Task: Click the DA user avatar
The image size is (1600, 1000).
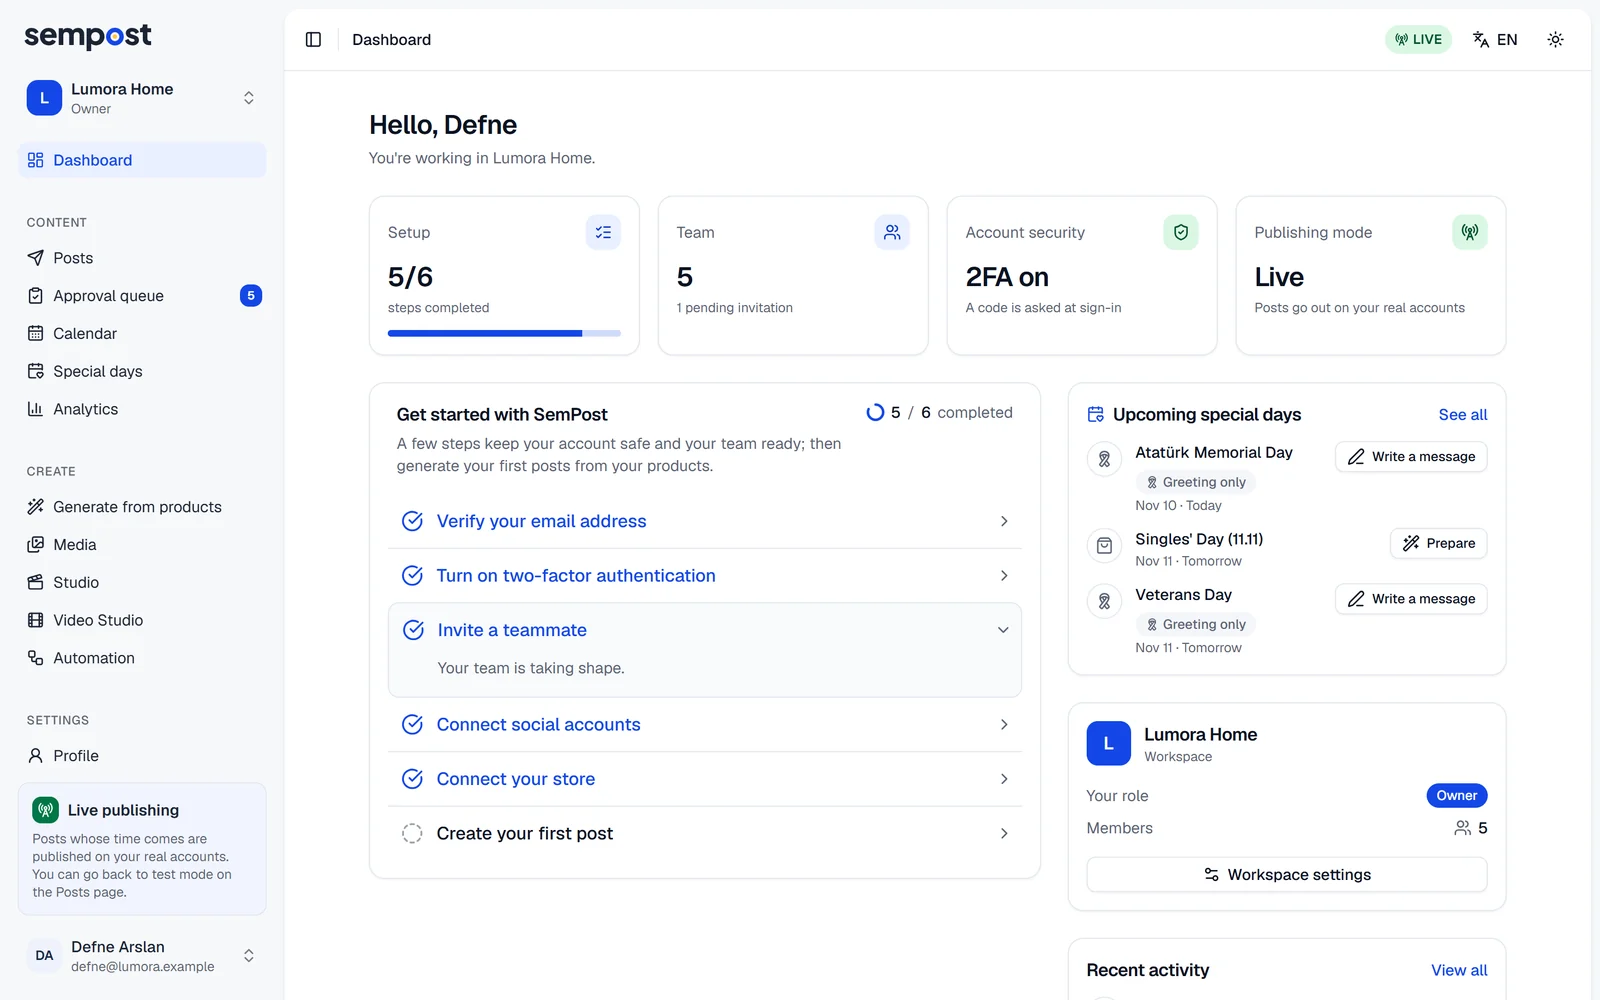Action: (x=44, y=956)
